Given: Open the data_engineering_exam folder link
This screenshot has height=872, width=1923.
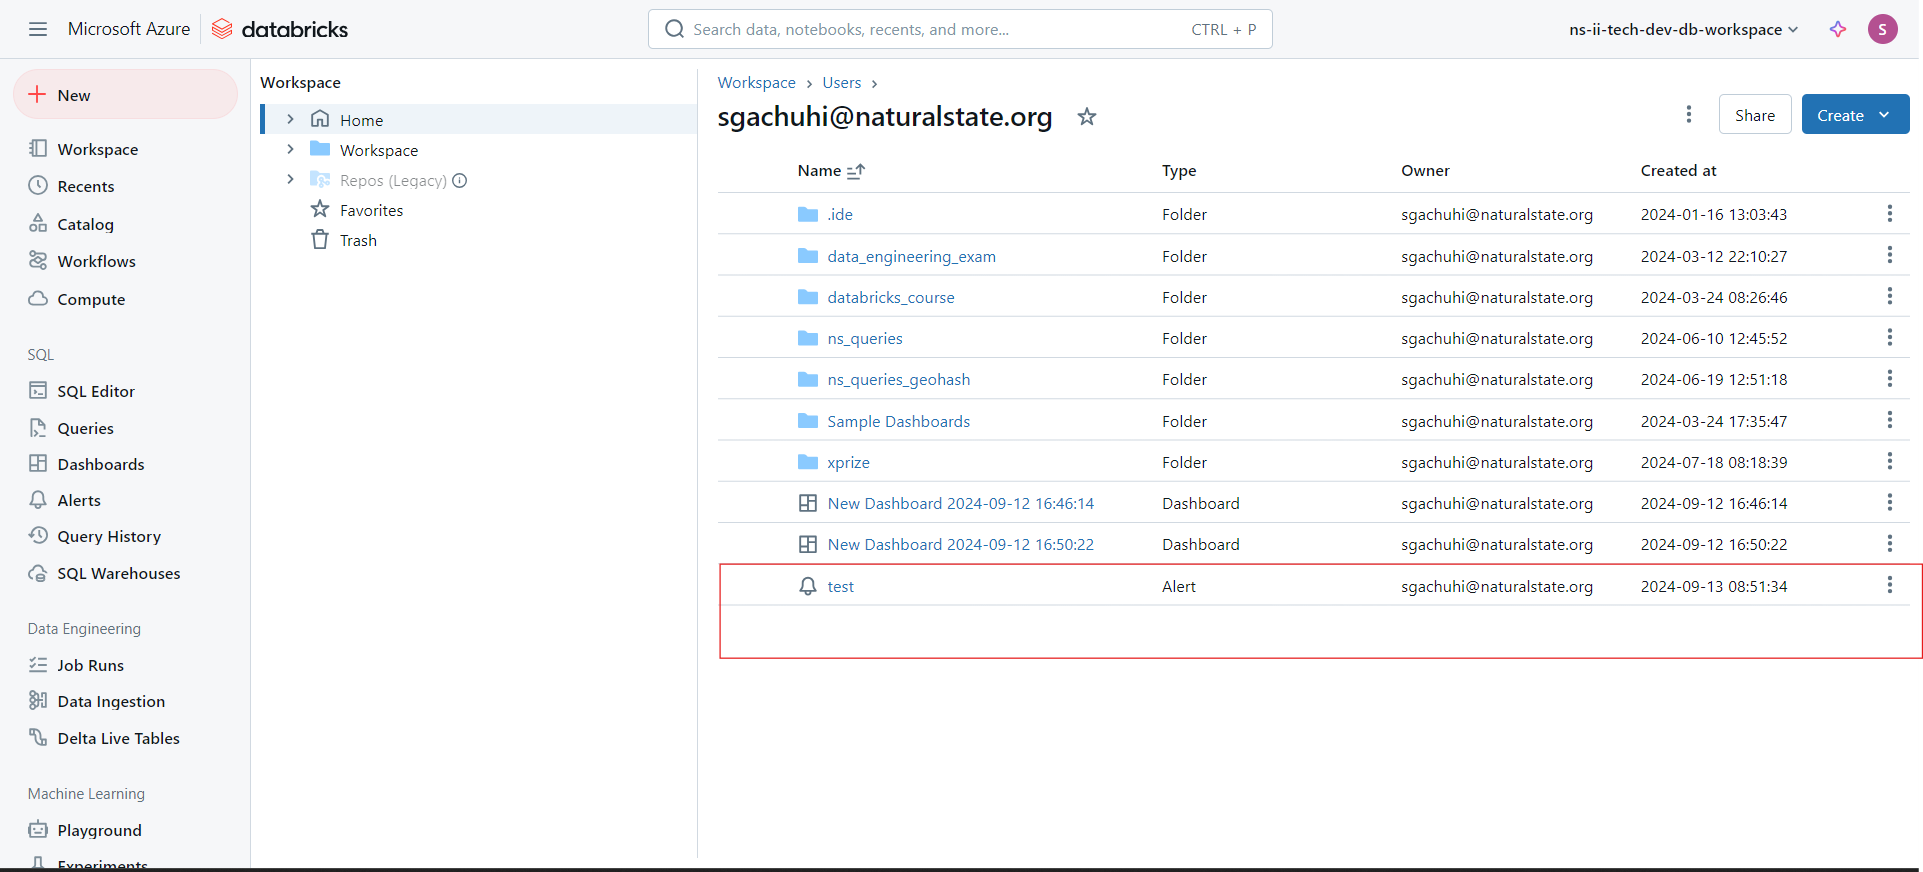Looking at the screenshot, I should point(911,257).
